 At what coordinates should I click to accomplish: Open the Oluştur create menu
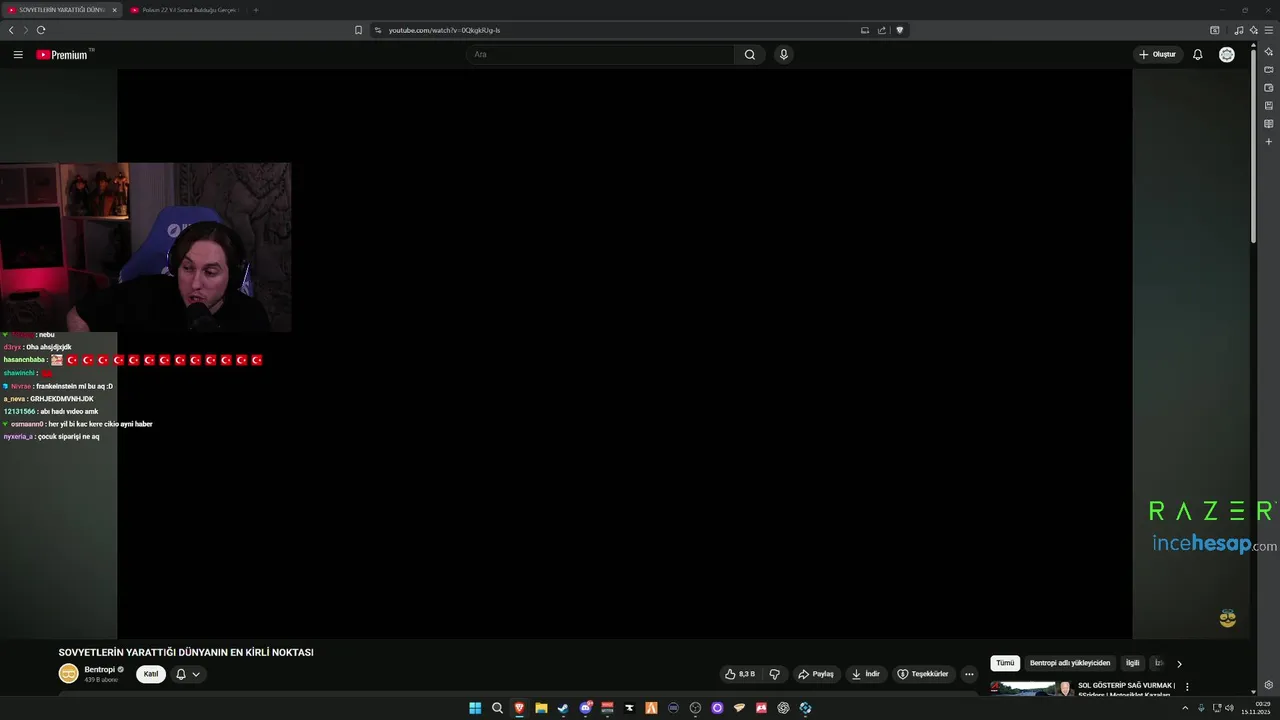[x=1158, y=55]
